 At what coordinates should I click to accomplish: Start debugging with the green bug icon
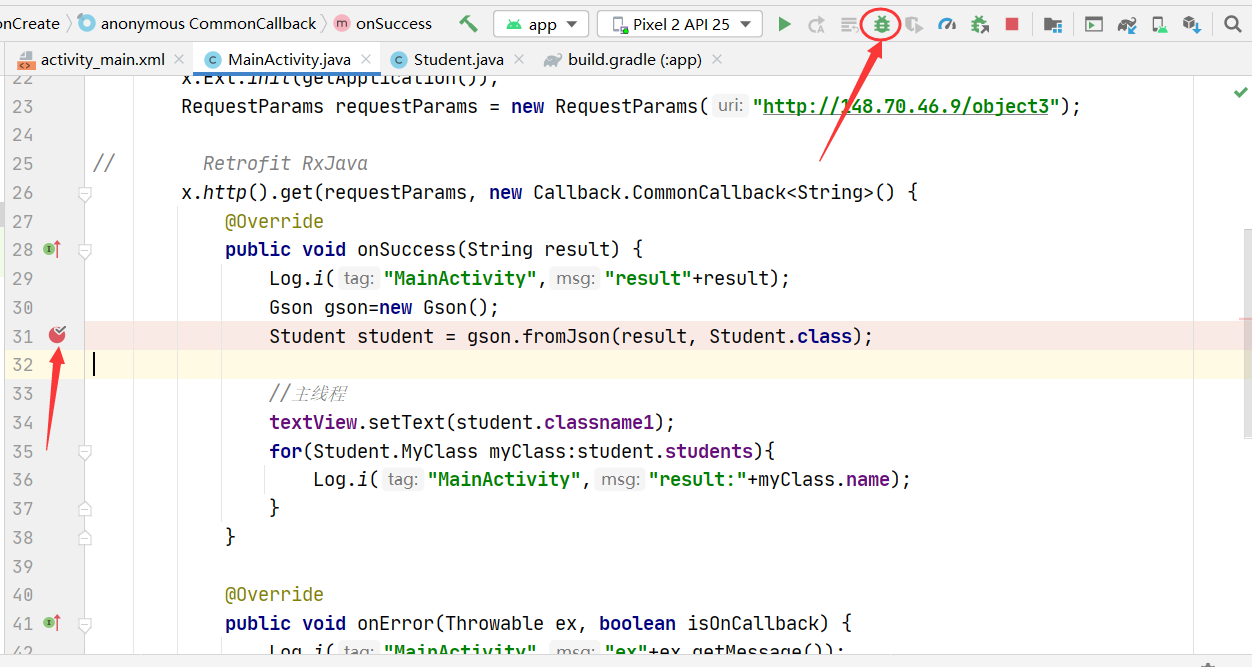coord(881,24)
